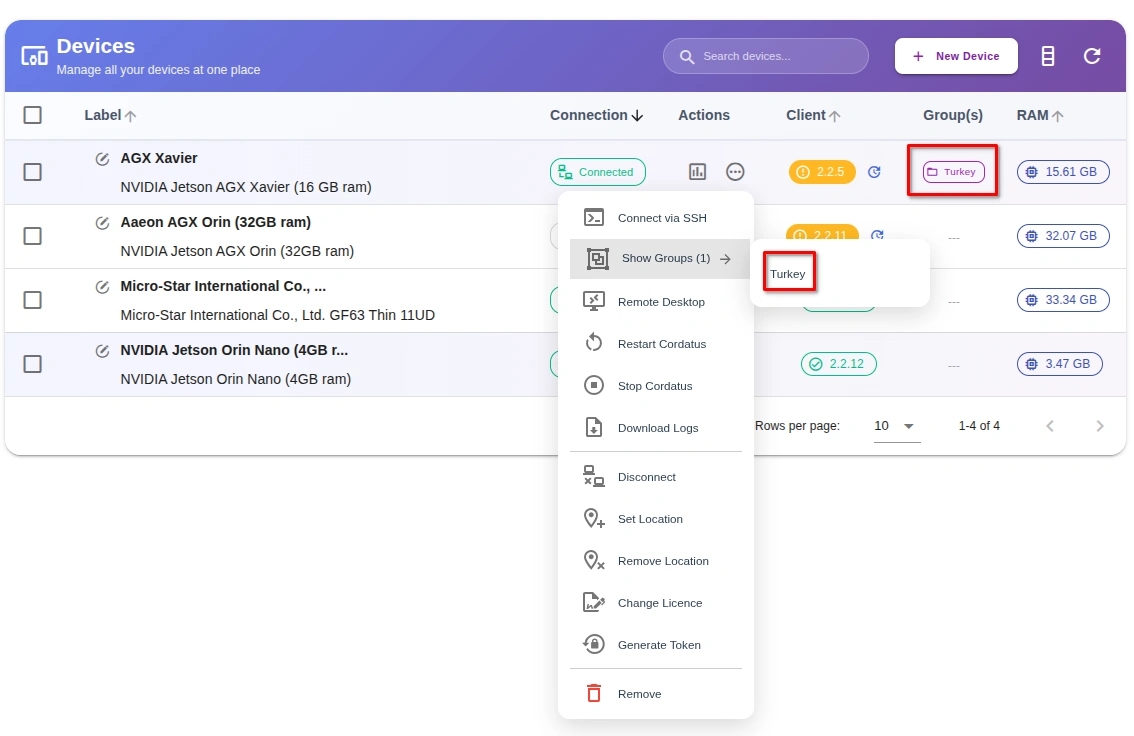Toggle the select-all checkbox in table header

(33, 115)
